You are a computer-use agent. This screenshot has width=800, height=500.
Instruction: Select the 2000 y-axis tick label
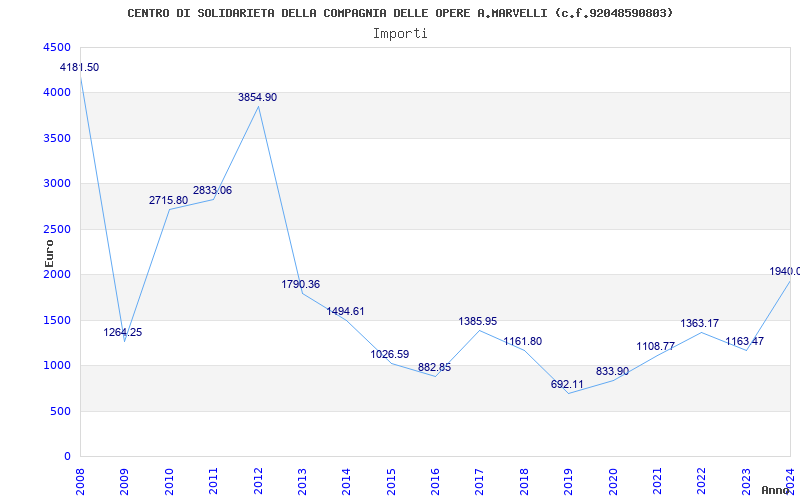pyautogui.click(x=58, y=274)
